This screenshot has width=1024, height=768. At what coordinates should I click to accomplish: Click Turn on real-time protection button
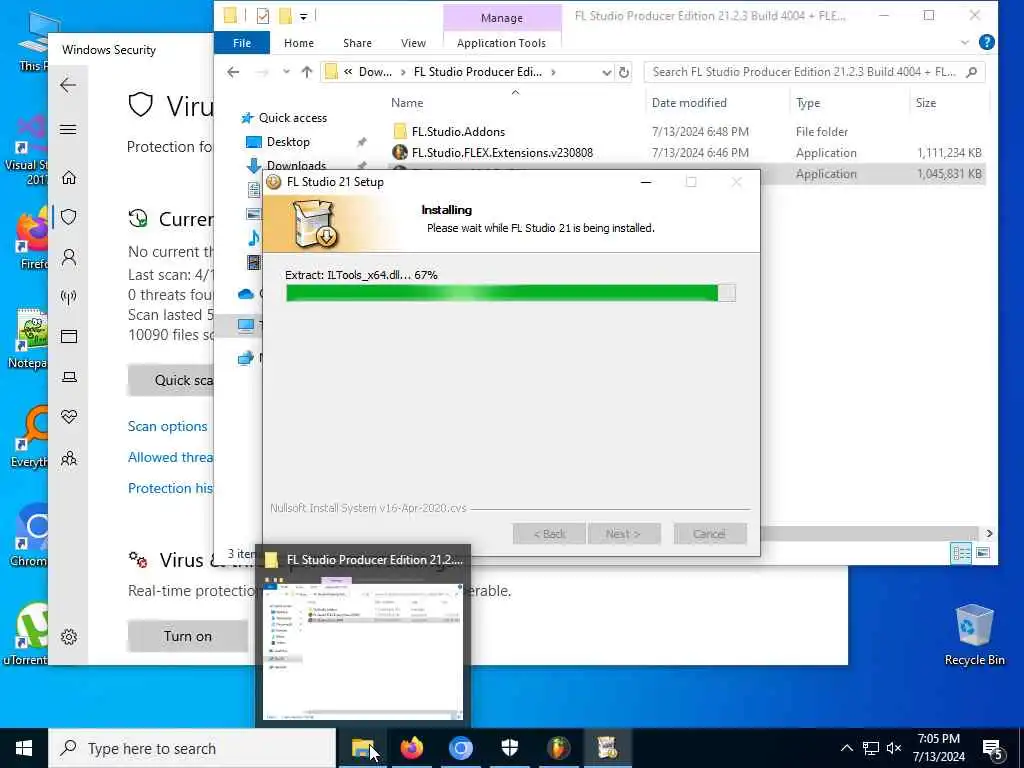188,635
